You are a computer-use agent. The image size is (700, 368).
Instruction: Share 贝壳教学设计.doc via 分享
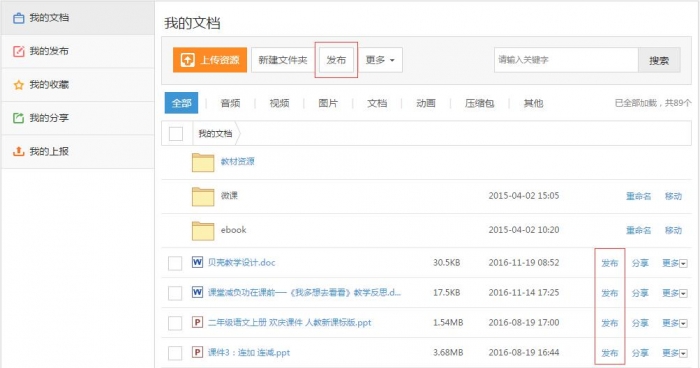click(640, 263)
